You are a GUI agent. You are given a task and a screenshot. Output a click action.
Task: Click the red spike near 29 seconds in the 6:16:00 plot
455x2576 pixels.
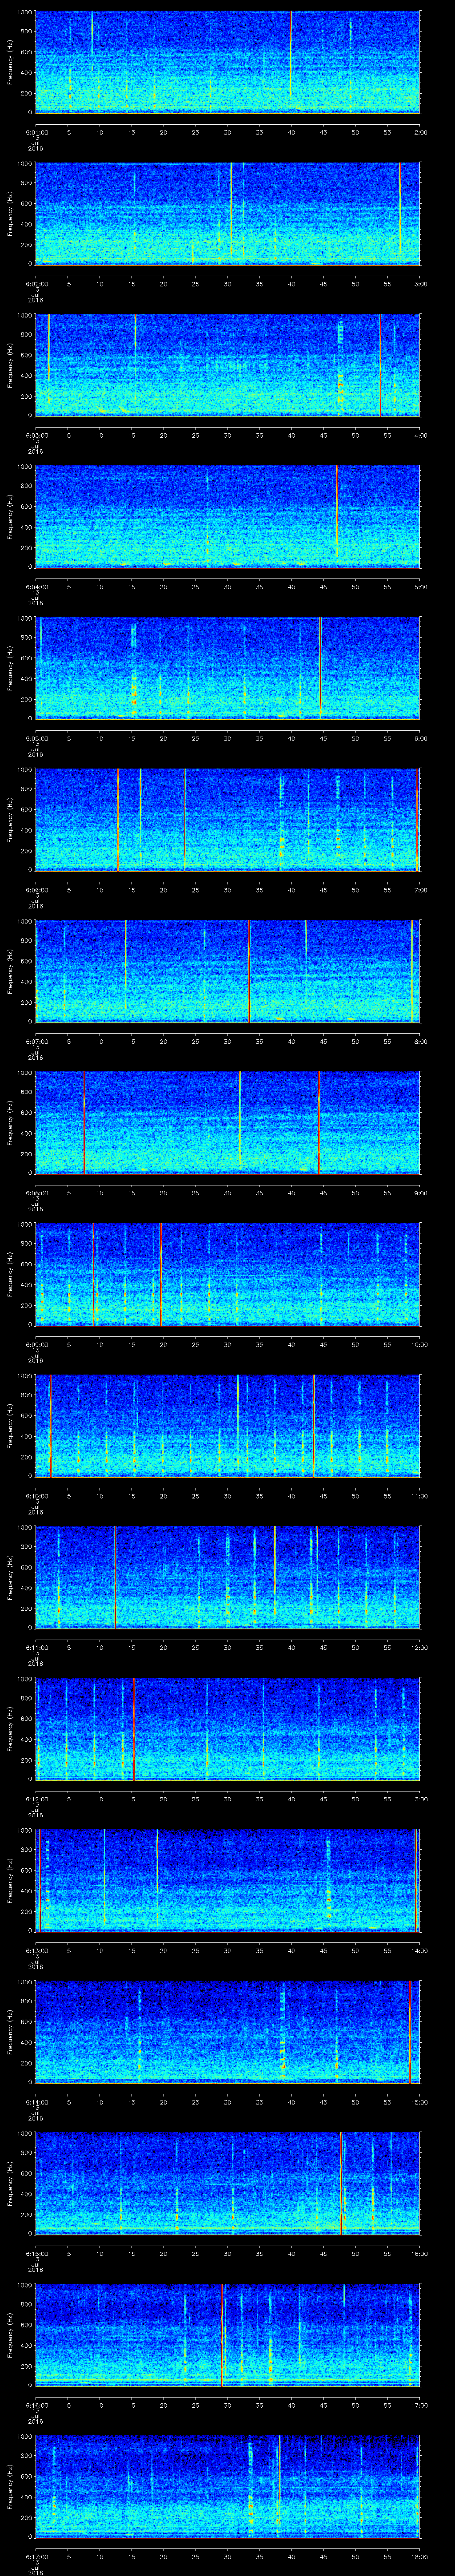222,2334
